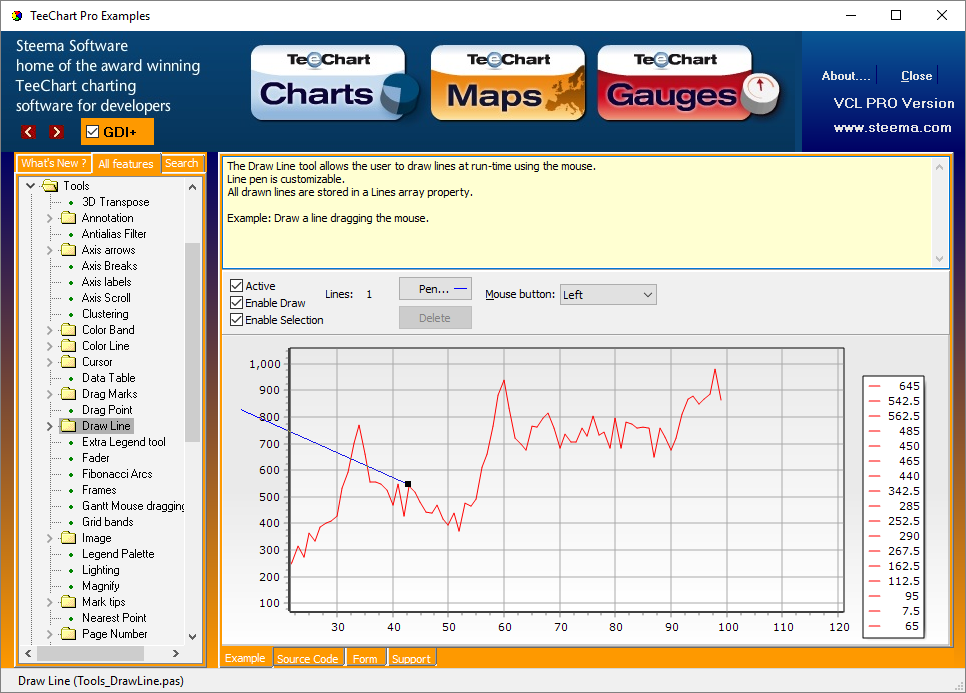Select the 3D Transpose tree item
Screen dimensions: 966x693
pos(116,202)
